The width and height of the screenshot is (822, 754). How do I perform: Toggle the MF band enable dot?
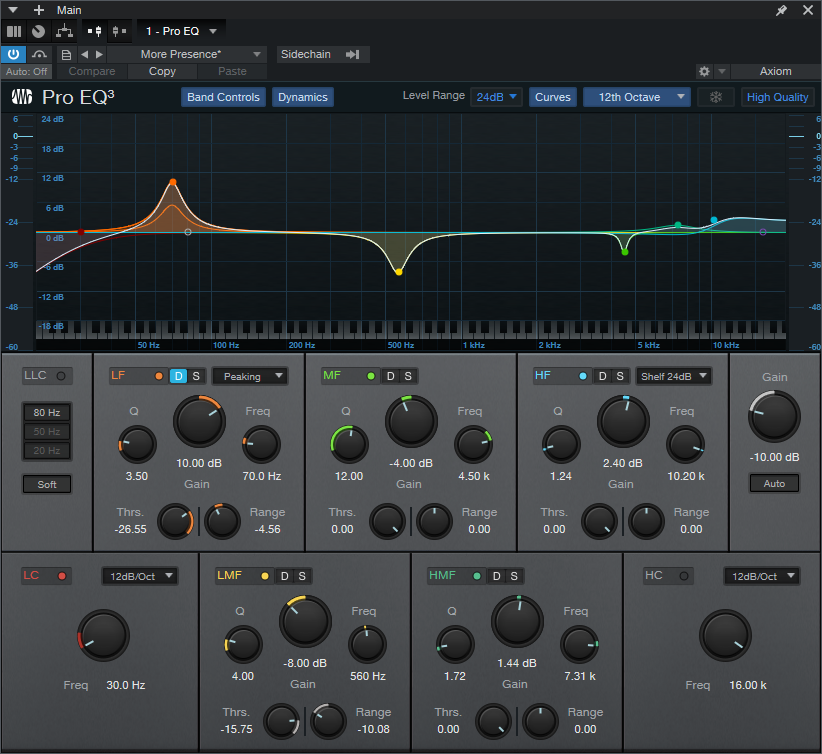tap(371, 376)
